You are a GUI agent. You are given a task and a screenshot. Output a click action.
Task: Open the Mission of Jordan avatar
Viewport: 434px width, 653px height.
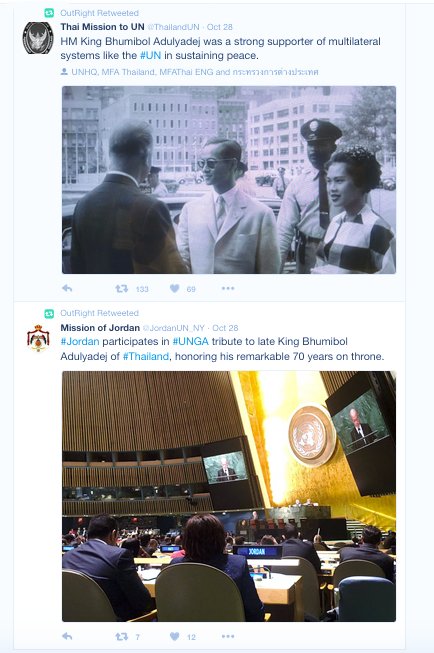point(38,338)
